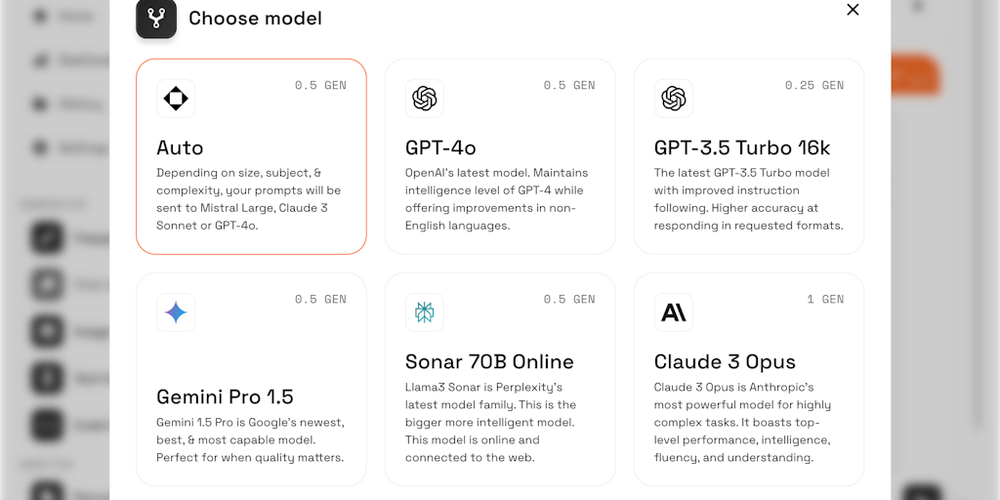This screenshot has height=500, width=1000.
Task: Click the Claude 3 Opus description text
Action: point(742,422)
